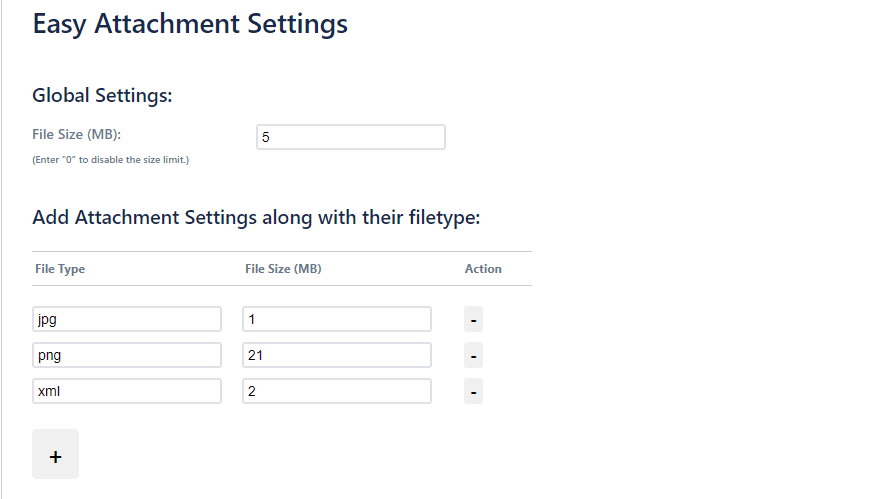Focus the xml file type field
This screenshot has width=889, height=499.
click(126, 391)
